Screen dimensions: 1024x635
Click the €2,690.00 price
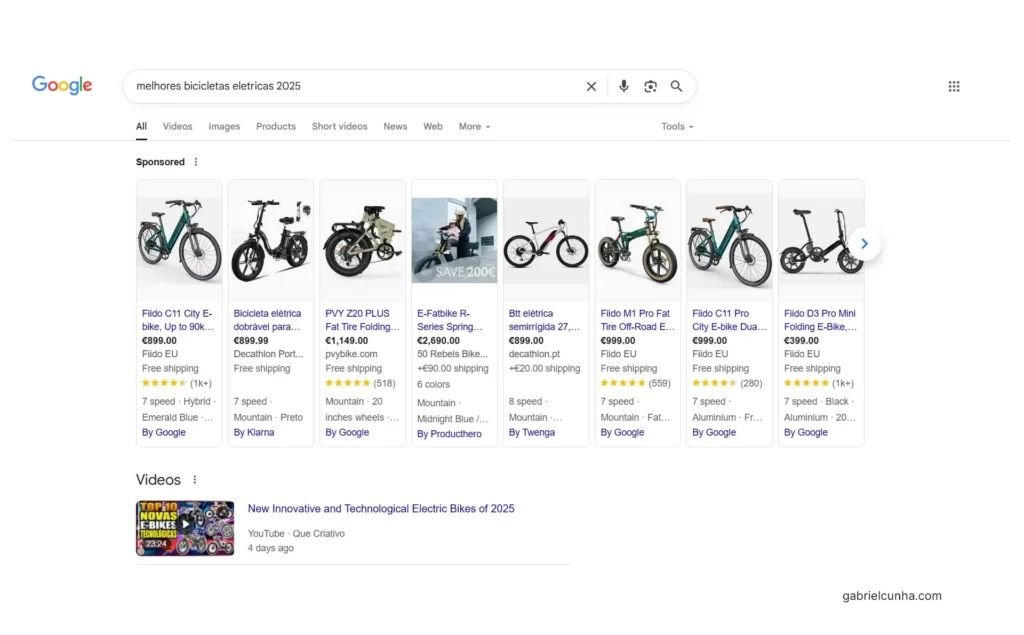click(438, 340)
